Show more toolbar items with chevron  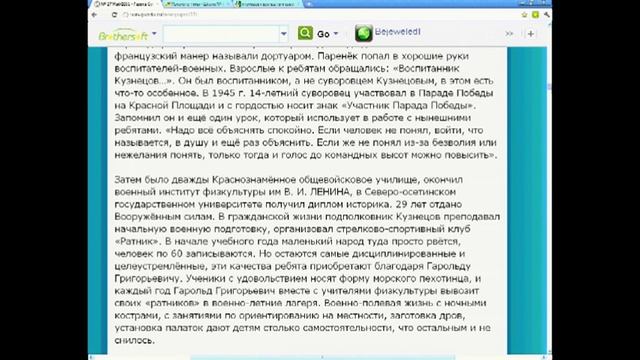coord(509,34)
